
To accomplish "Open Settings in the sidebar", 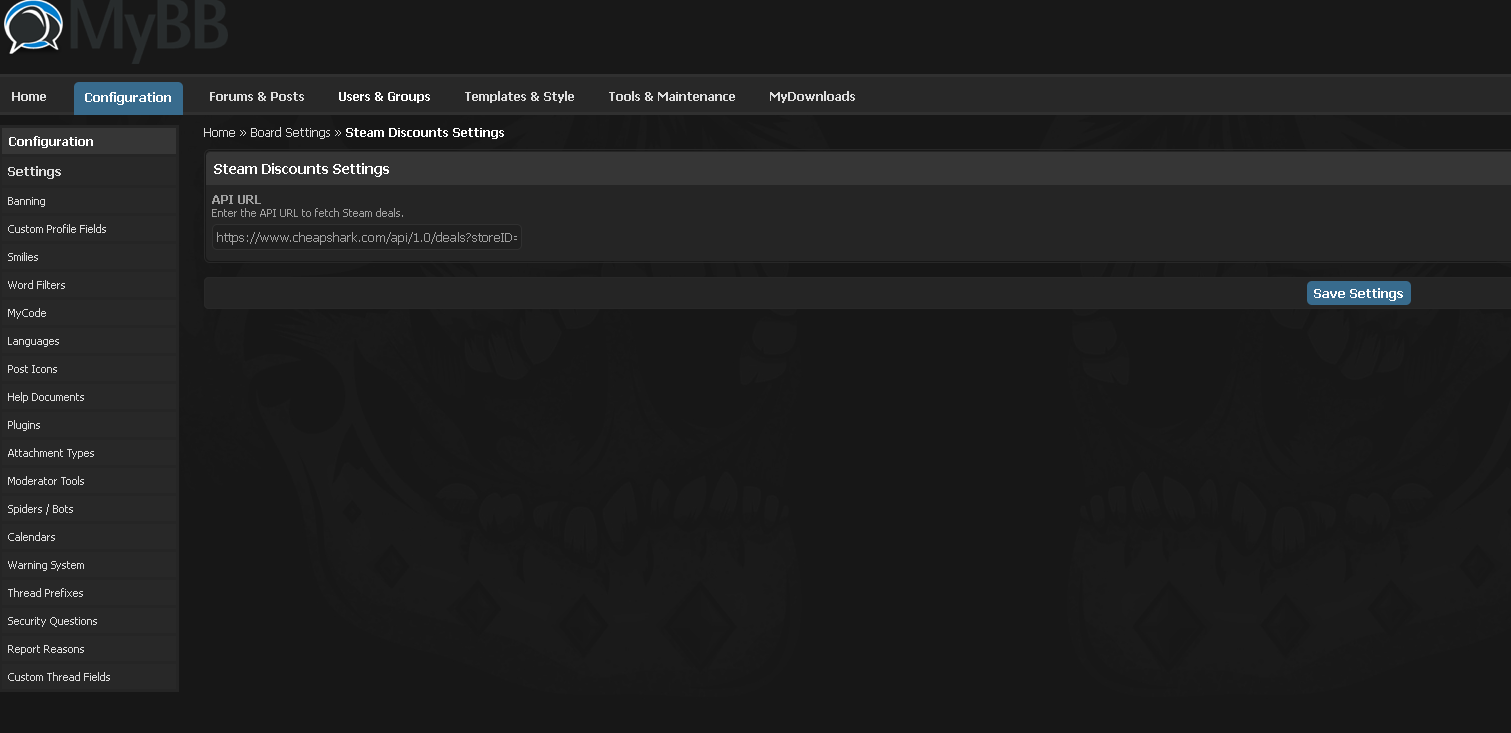I will pyautogui.click(x=34, y=172).
